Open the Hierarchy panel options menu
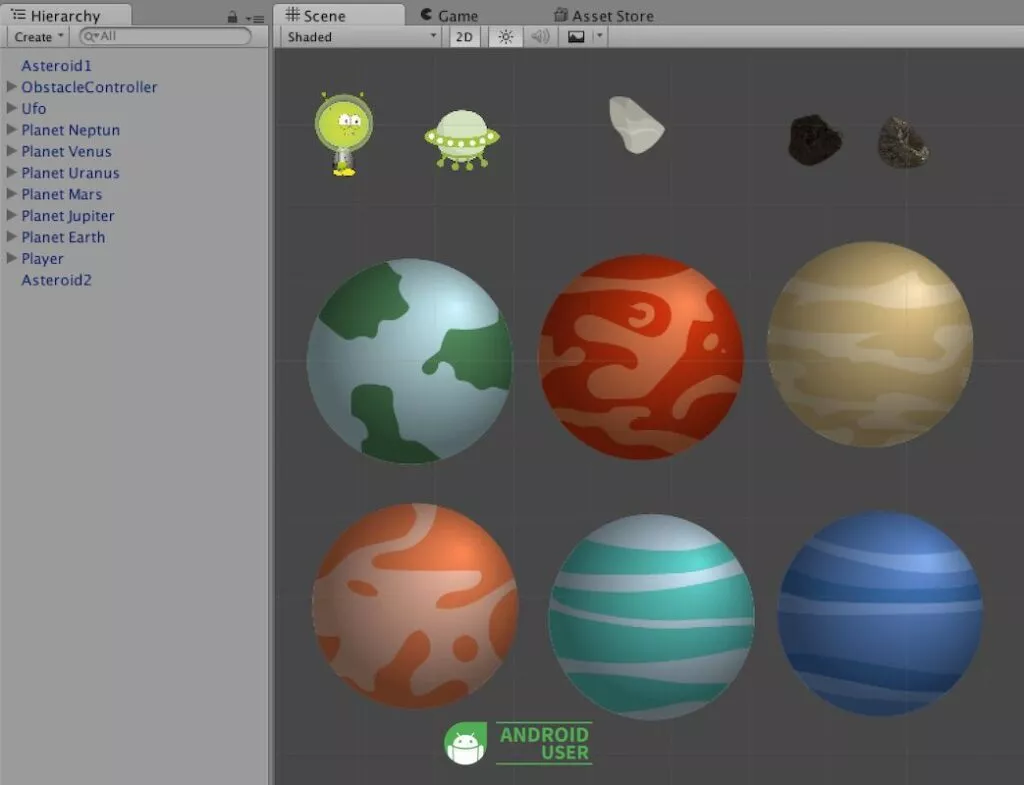Screen dimensions: 1024x785 click(x=255, y=19)
